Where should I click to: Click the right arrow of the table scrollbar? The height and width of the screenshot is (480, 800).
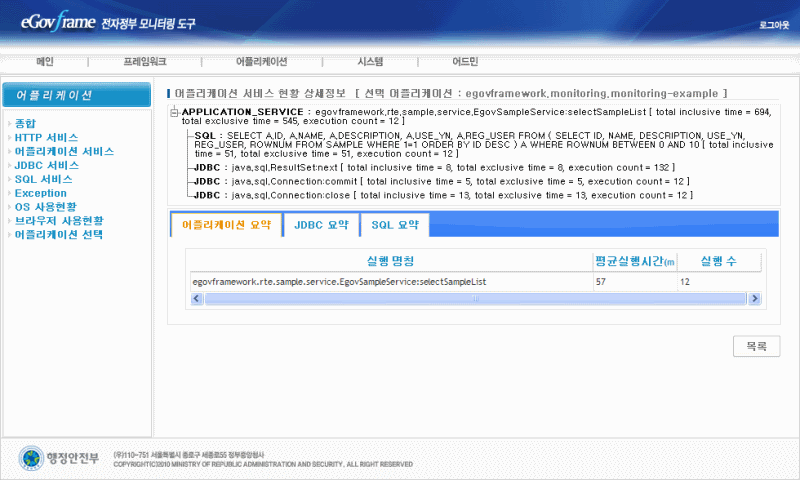[x=755, y=298]
